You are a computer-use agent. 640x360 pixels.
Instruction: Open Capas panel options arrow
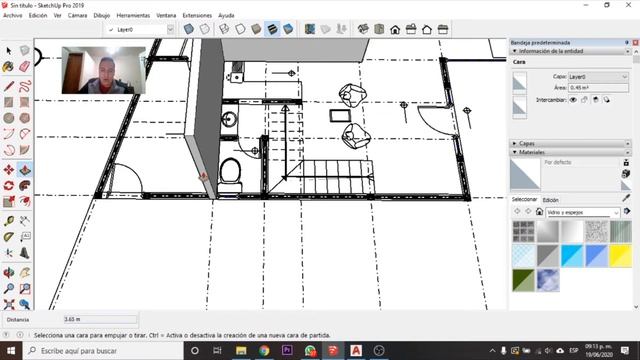pos(627,144)
